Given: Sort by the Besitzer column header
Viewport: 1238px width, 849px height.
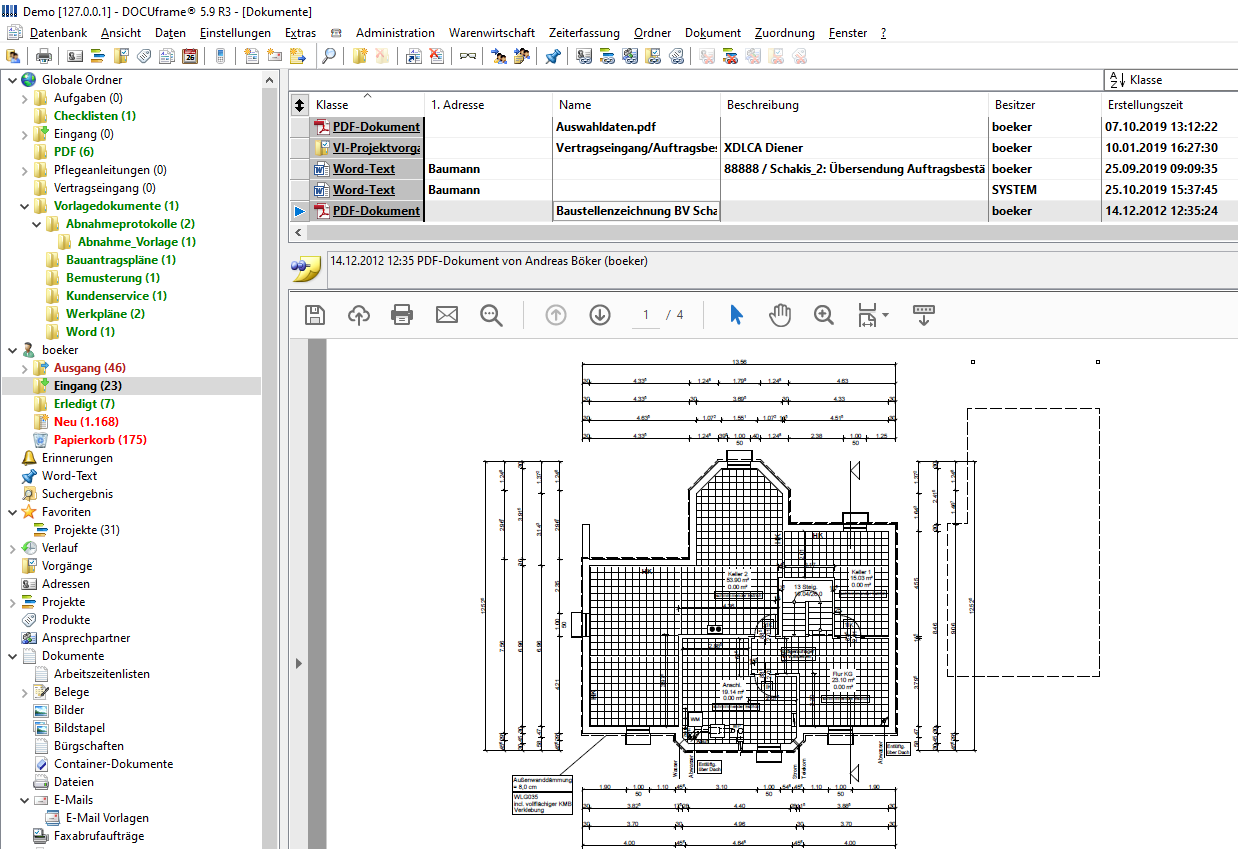Looking at the screenshot, I should click(1044, 105).
